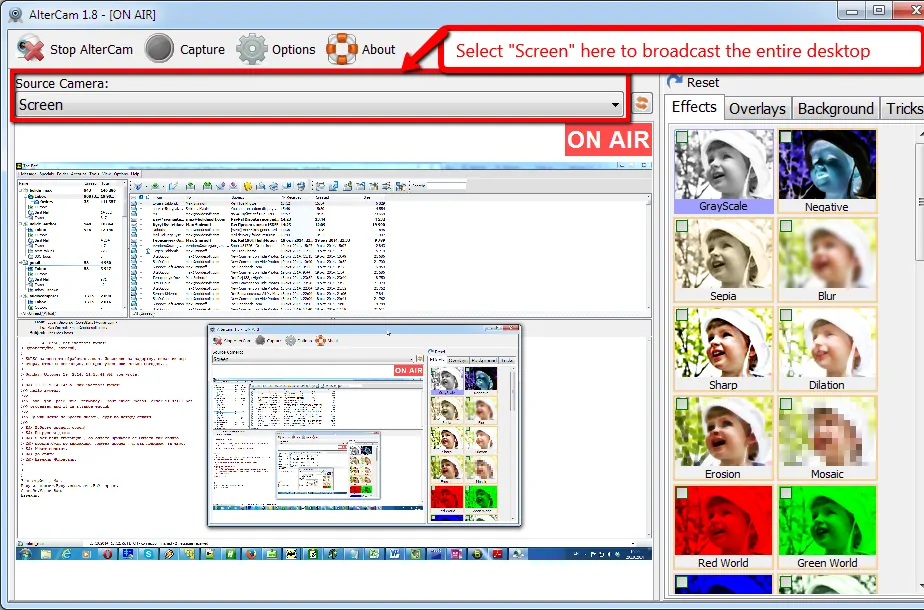Enable the Green World effect checkbox
This screenshot has height=610, width=924.
tap(786, 493)
